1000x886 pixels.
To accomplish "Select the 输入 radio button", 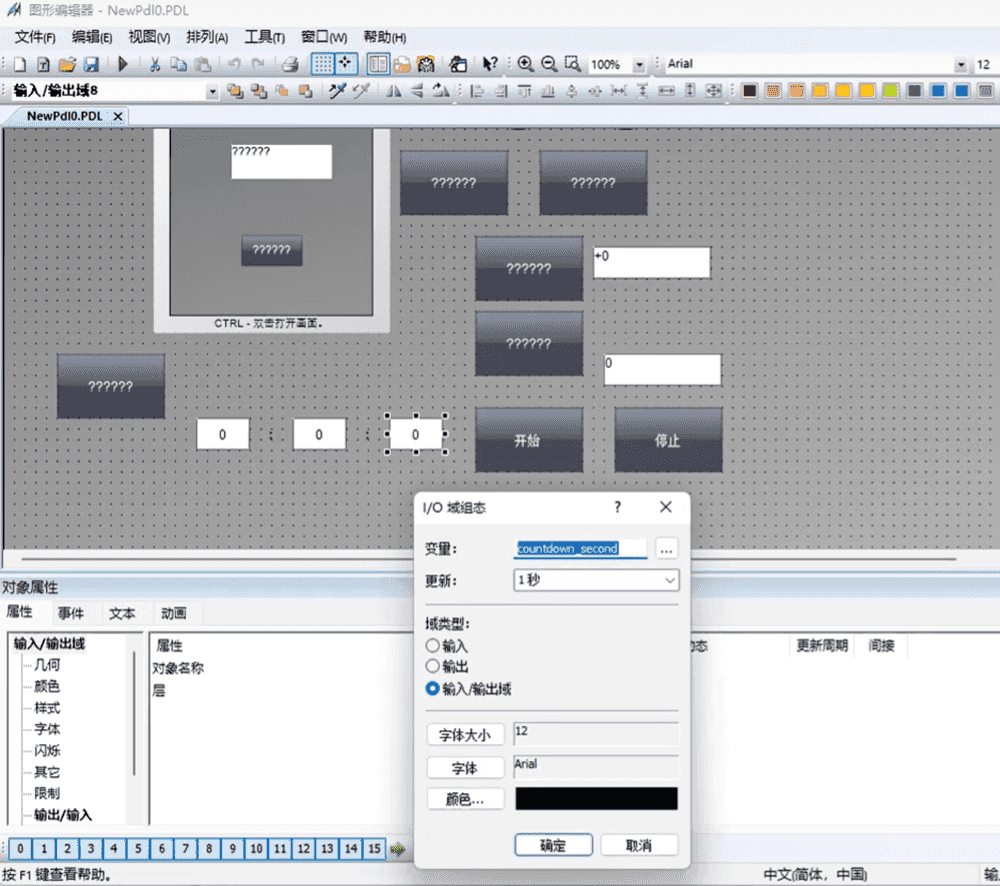I will click(x=433, y=646).
